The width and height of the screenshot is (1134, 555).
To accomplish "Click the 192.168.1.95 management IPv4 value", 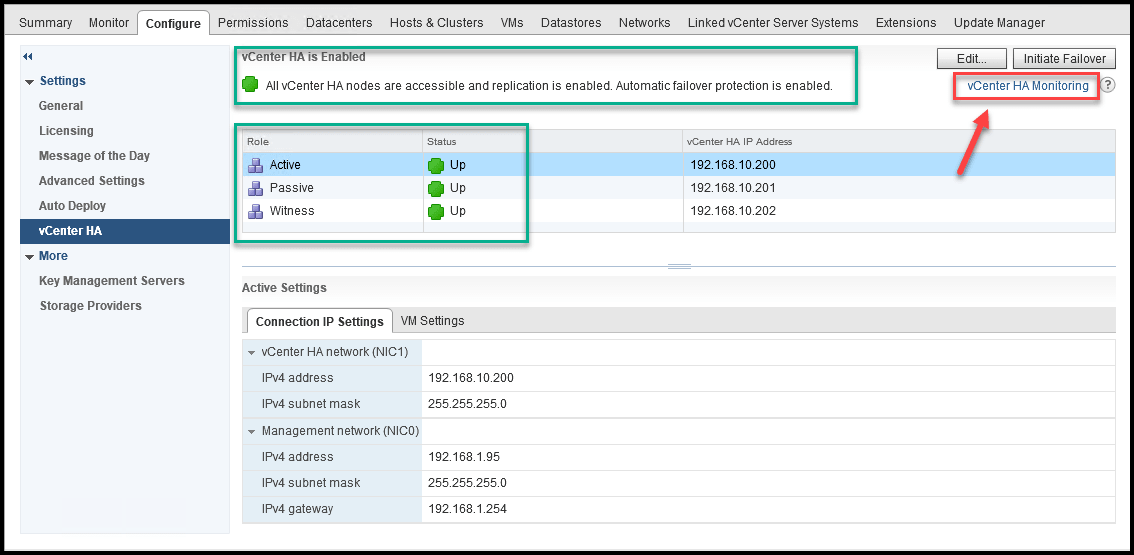I will pyautogui.click(x=464, y=457).
